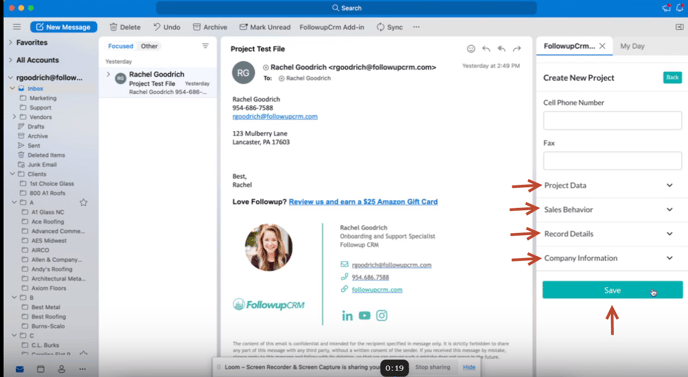The width and height of the screenshot is (688, 377).
Task: Delete the selected email
Action: [x=125, y=27]
